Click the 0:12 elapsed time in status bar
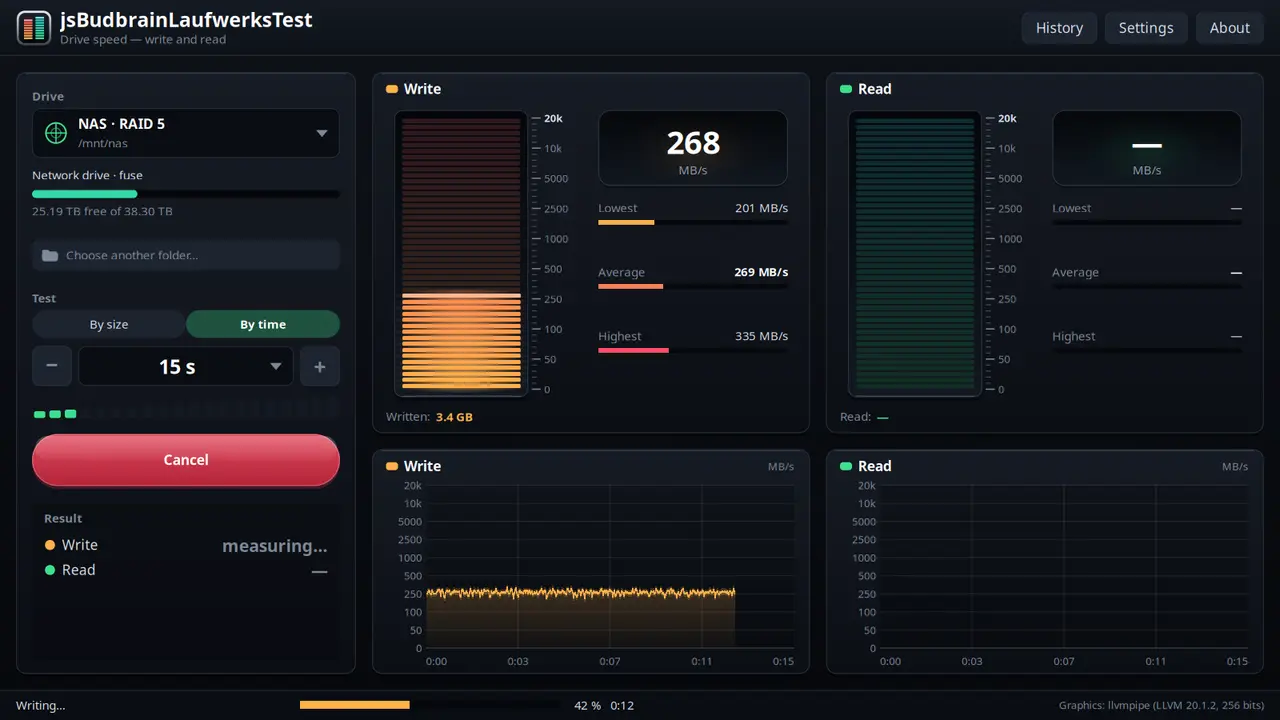 click(622, 706)
